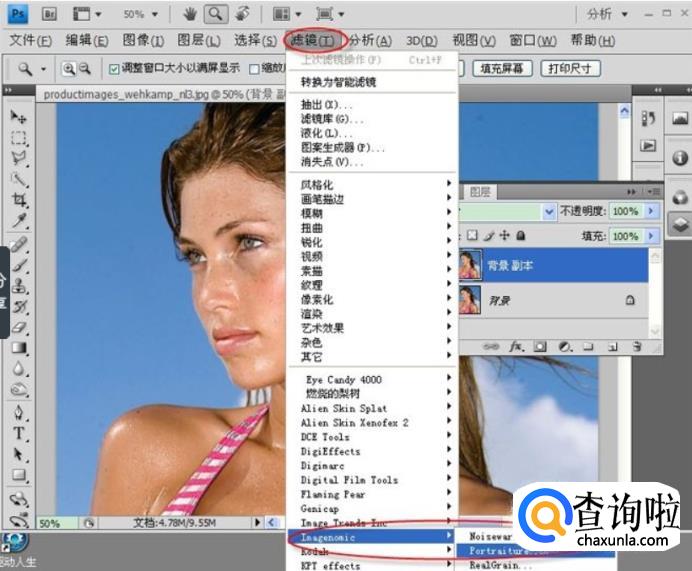Open the Eye Candy 4000 submenu
The height and width of the screenshot is (571, 692).
(x=372, y=379)
